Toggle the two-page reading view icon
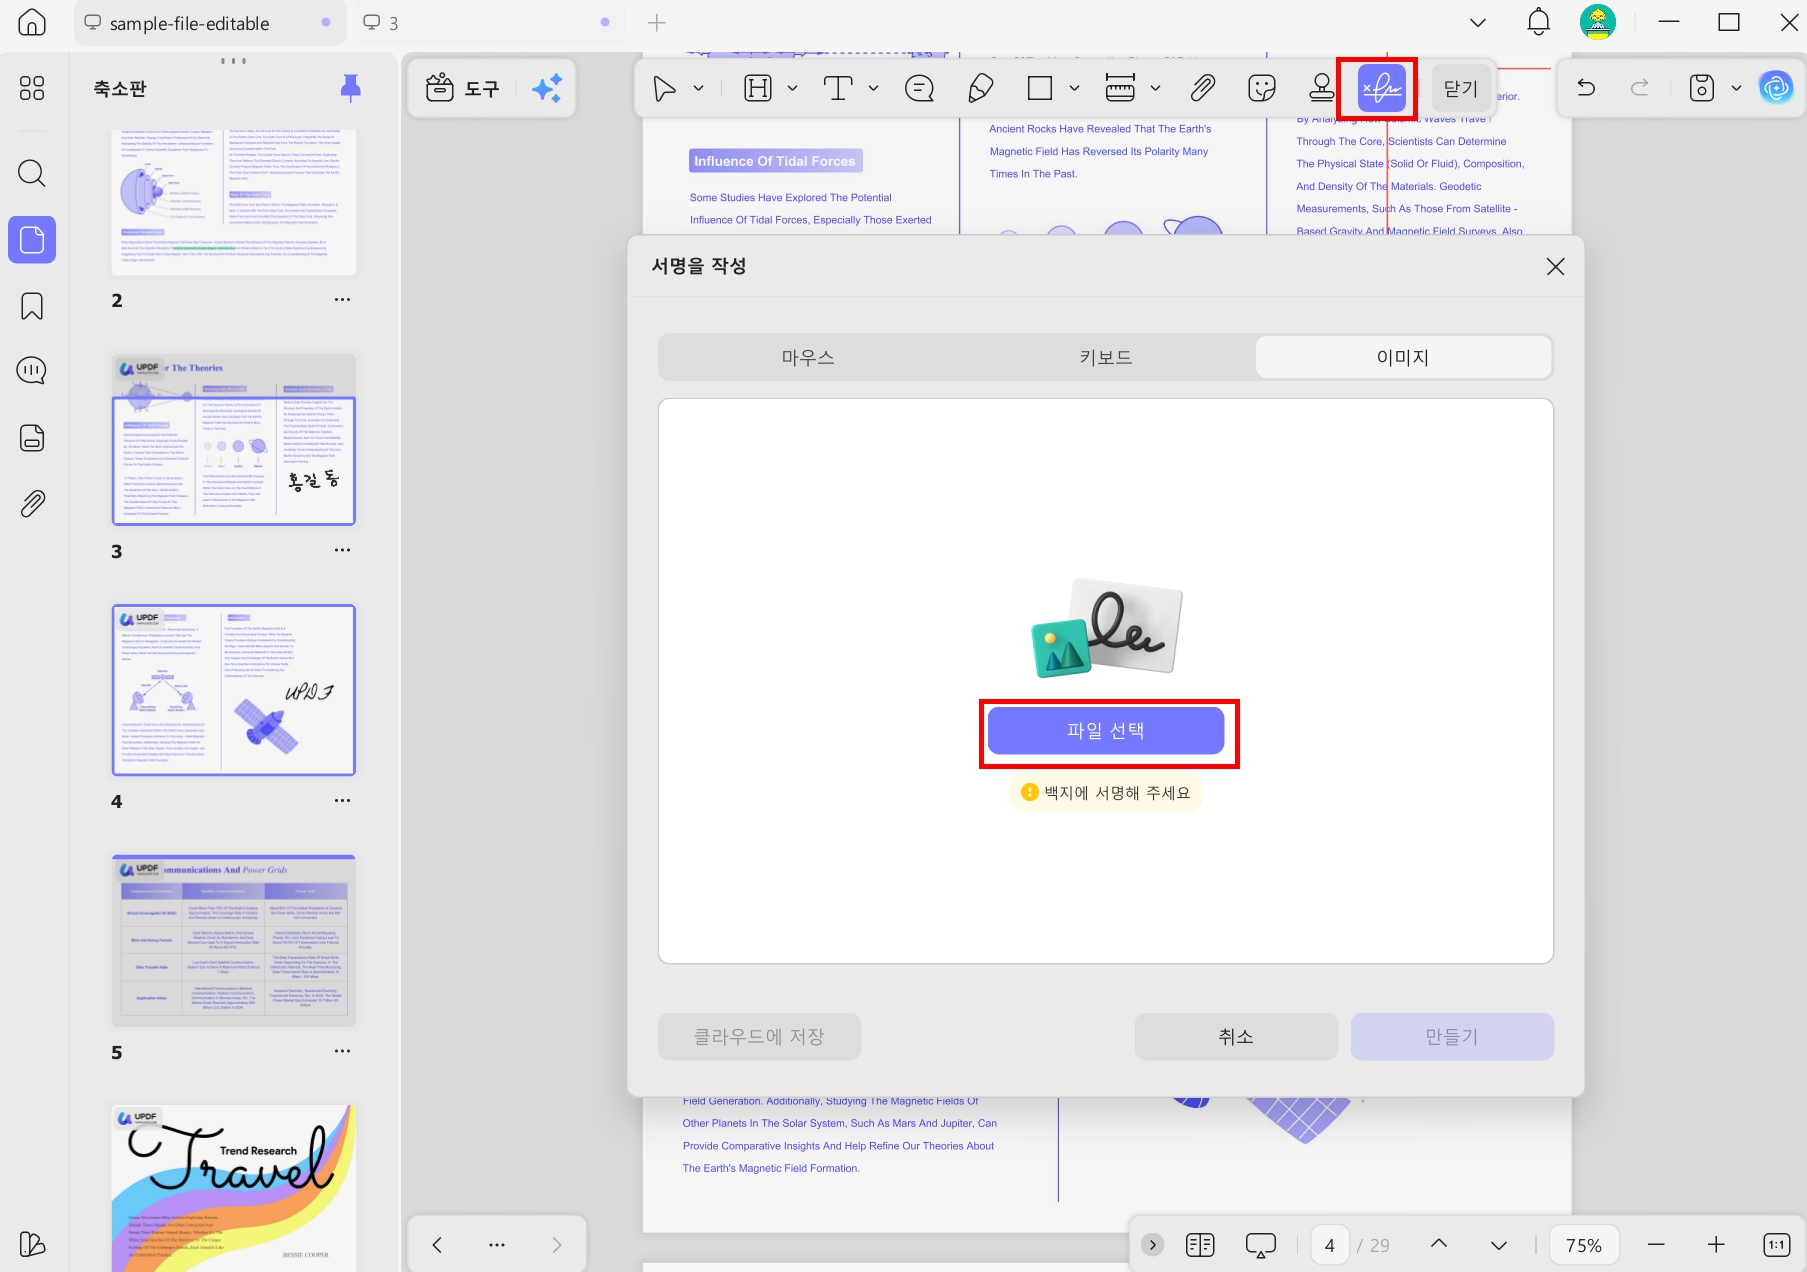 click(1200, 1245)
